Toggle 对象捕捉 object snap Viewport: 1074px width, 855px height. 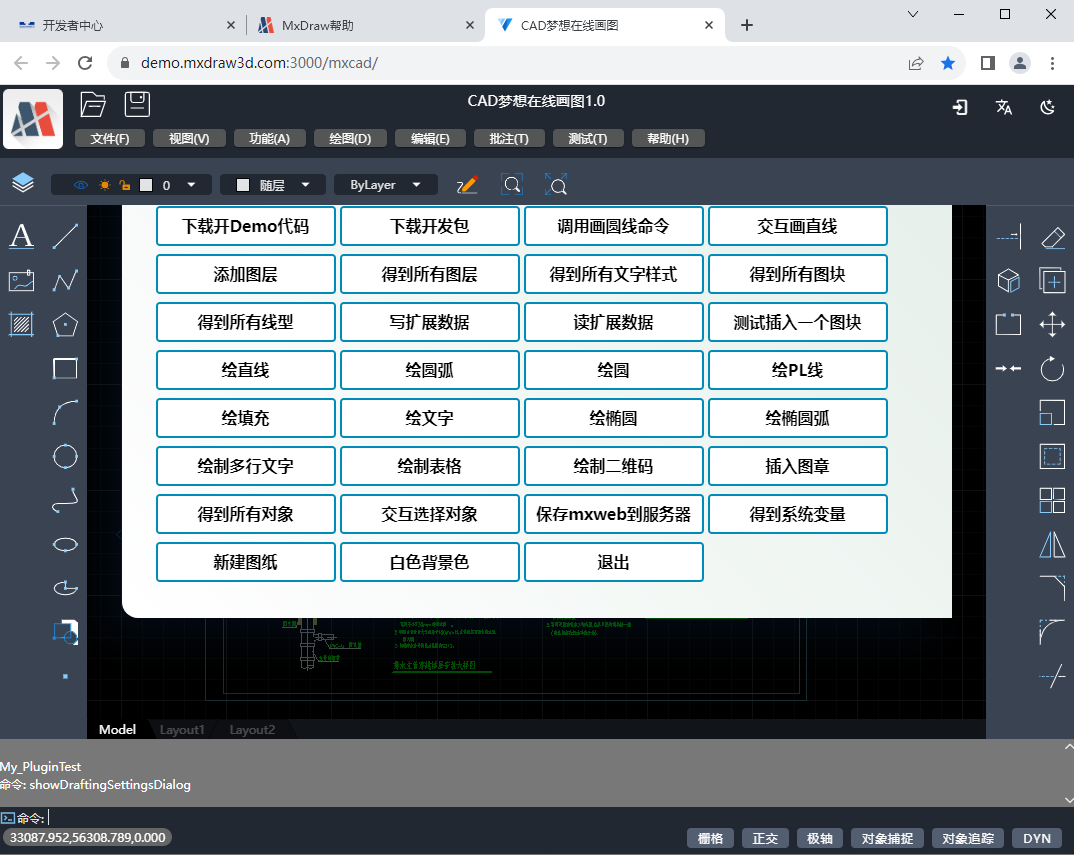point(887,839)
